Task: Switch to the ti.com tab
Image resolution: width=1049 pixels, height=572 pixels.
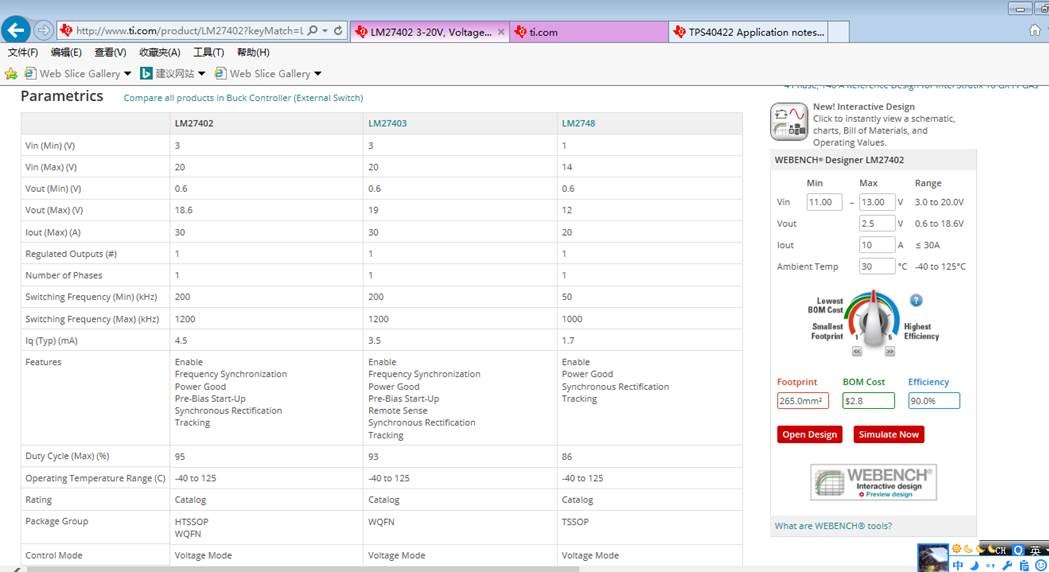Action: [x=589, y=31]
